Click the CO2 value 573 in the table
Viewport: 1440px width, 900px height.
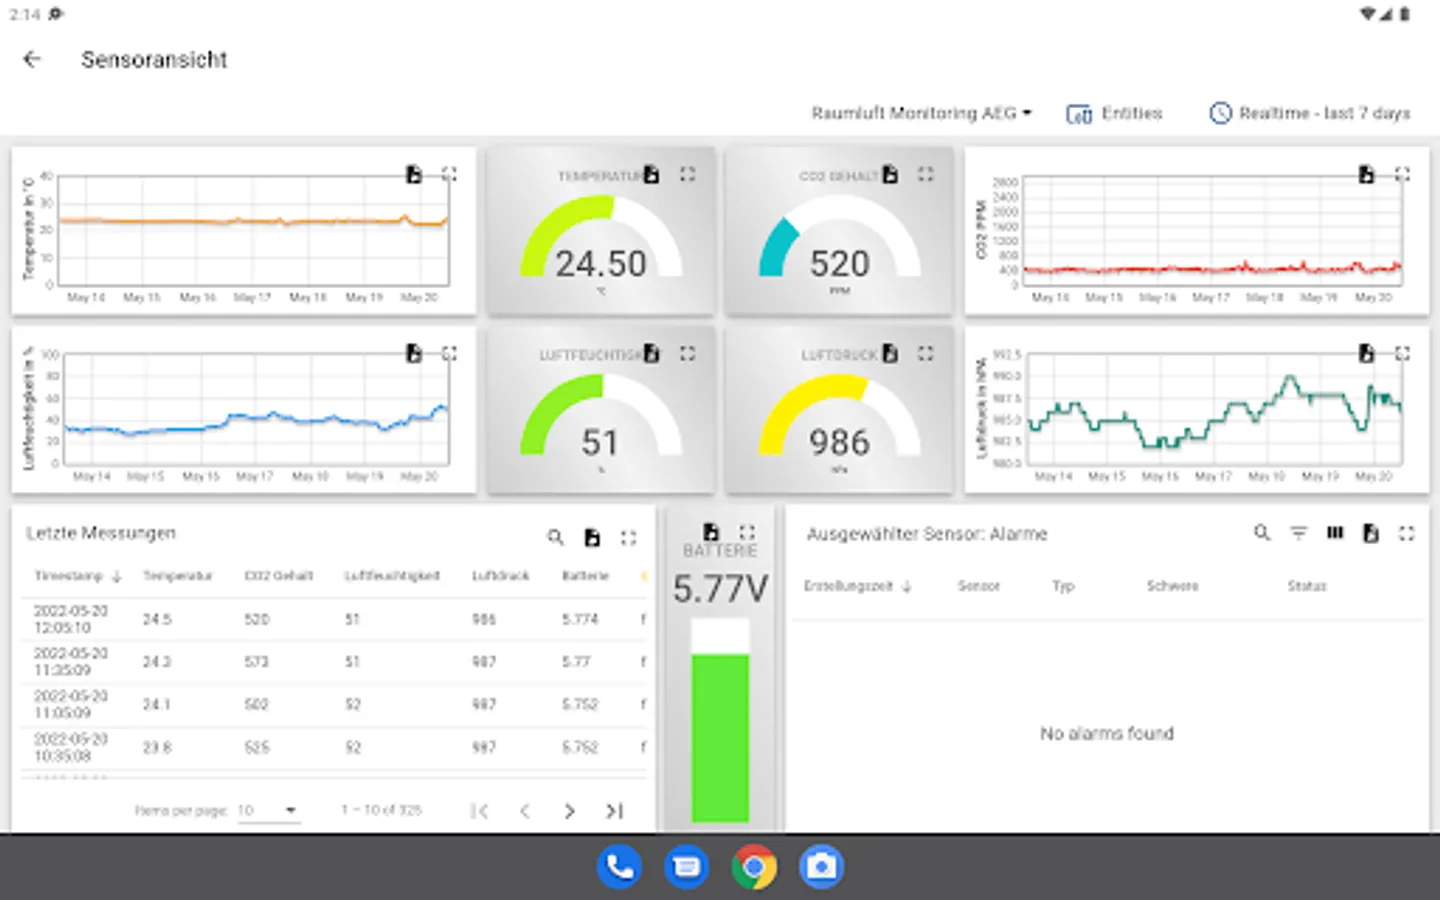click(x=257, y=662)
